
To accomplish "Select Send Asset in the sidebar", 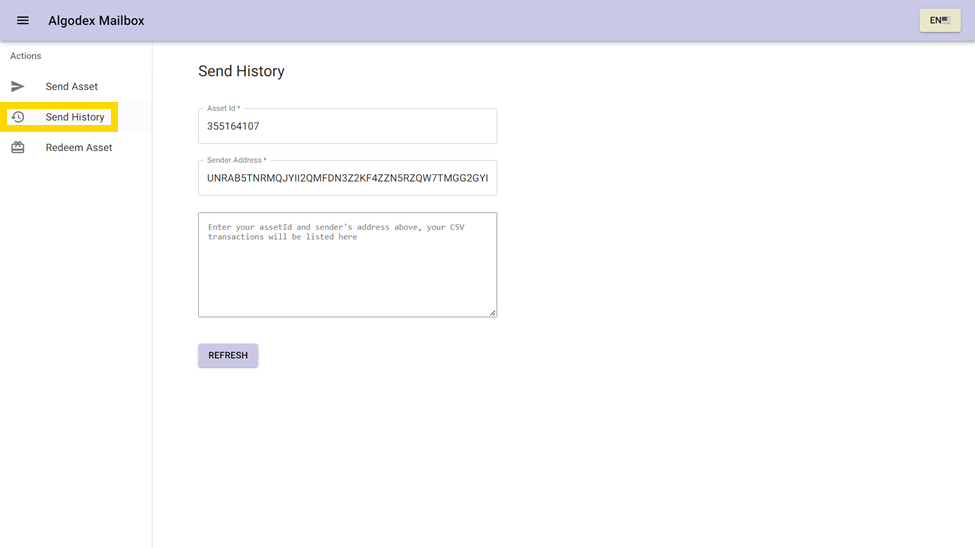I will (72, 87).
